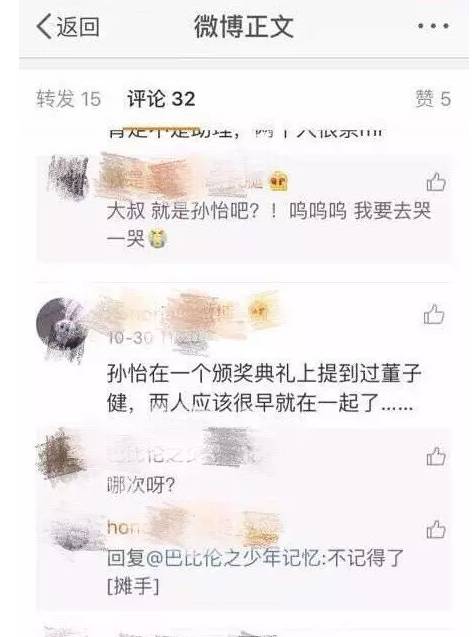Like the 不记得了 reply

click(436, 529)
